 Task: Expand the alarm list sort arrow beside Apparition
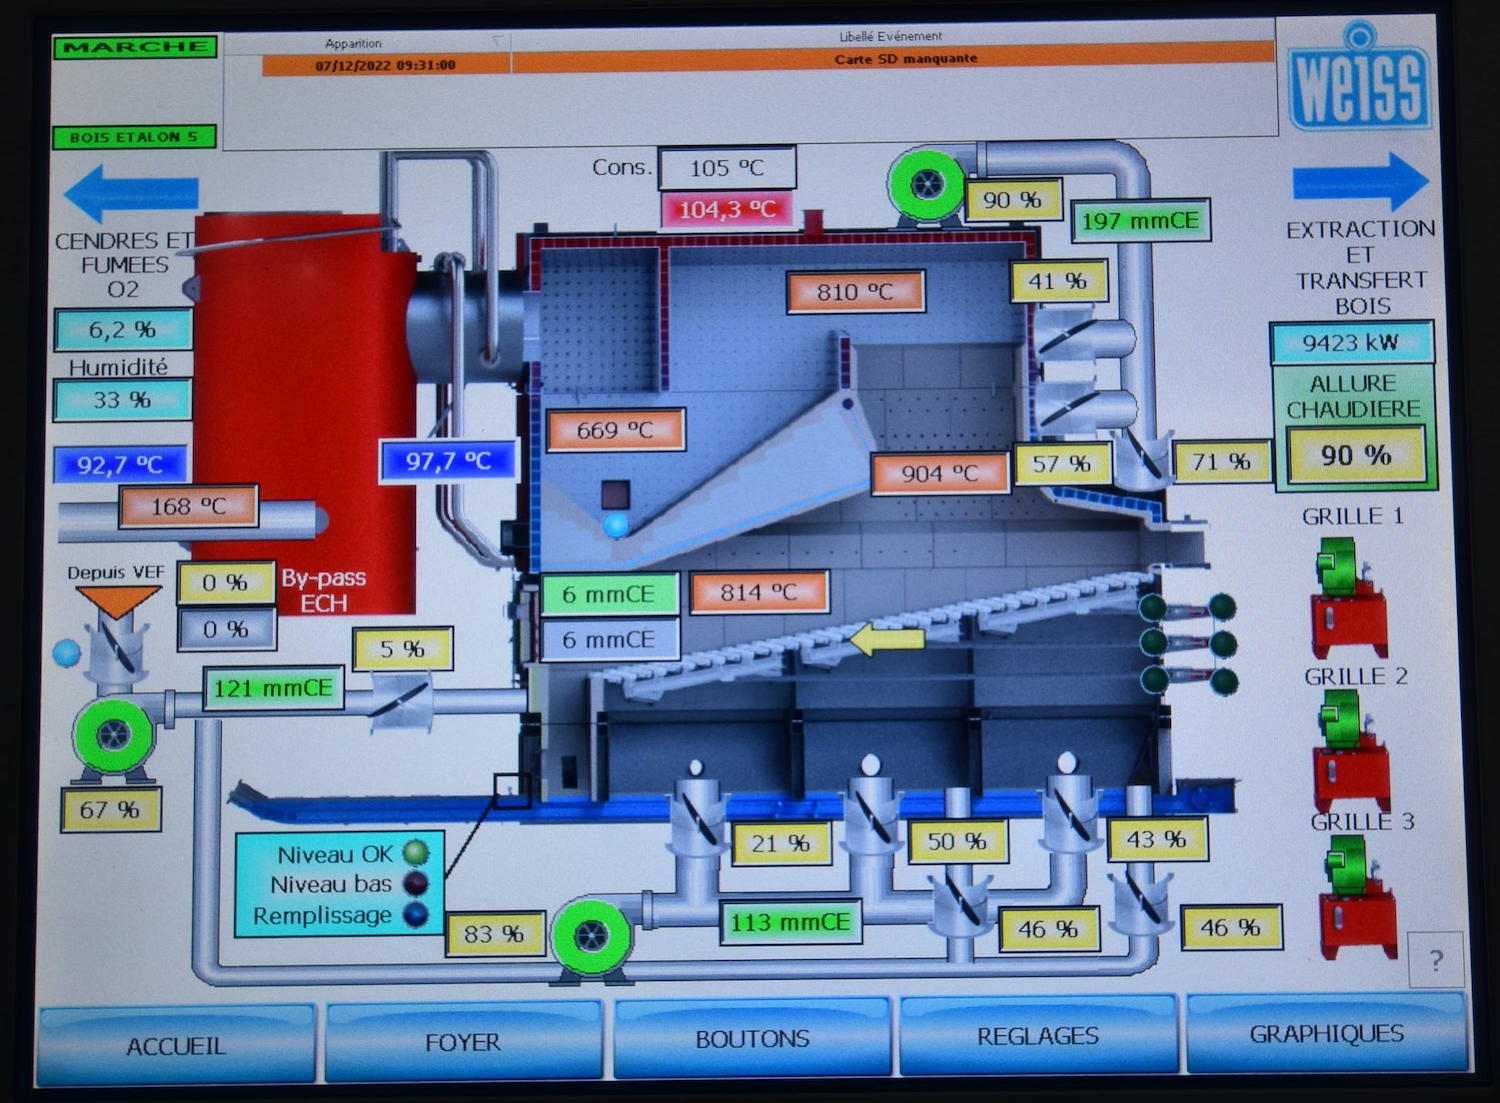pos(498,42)
